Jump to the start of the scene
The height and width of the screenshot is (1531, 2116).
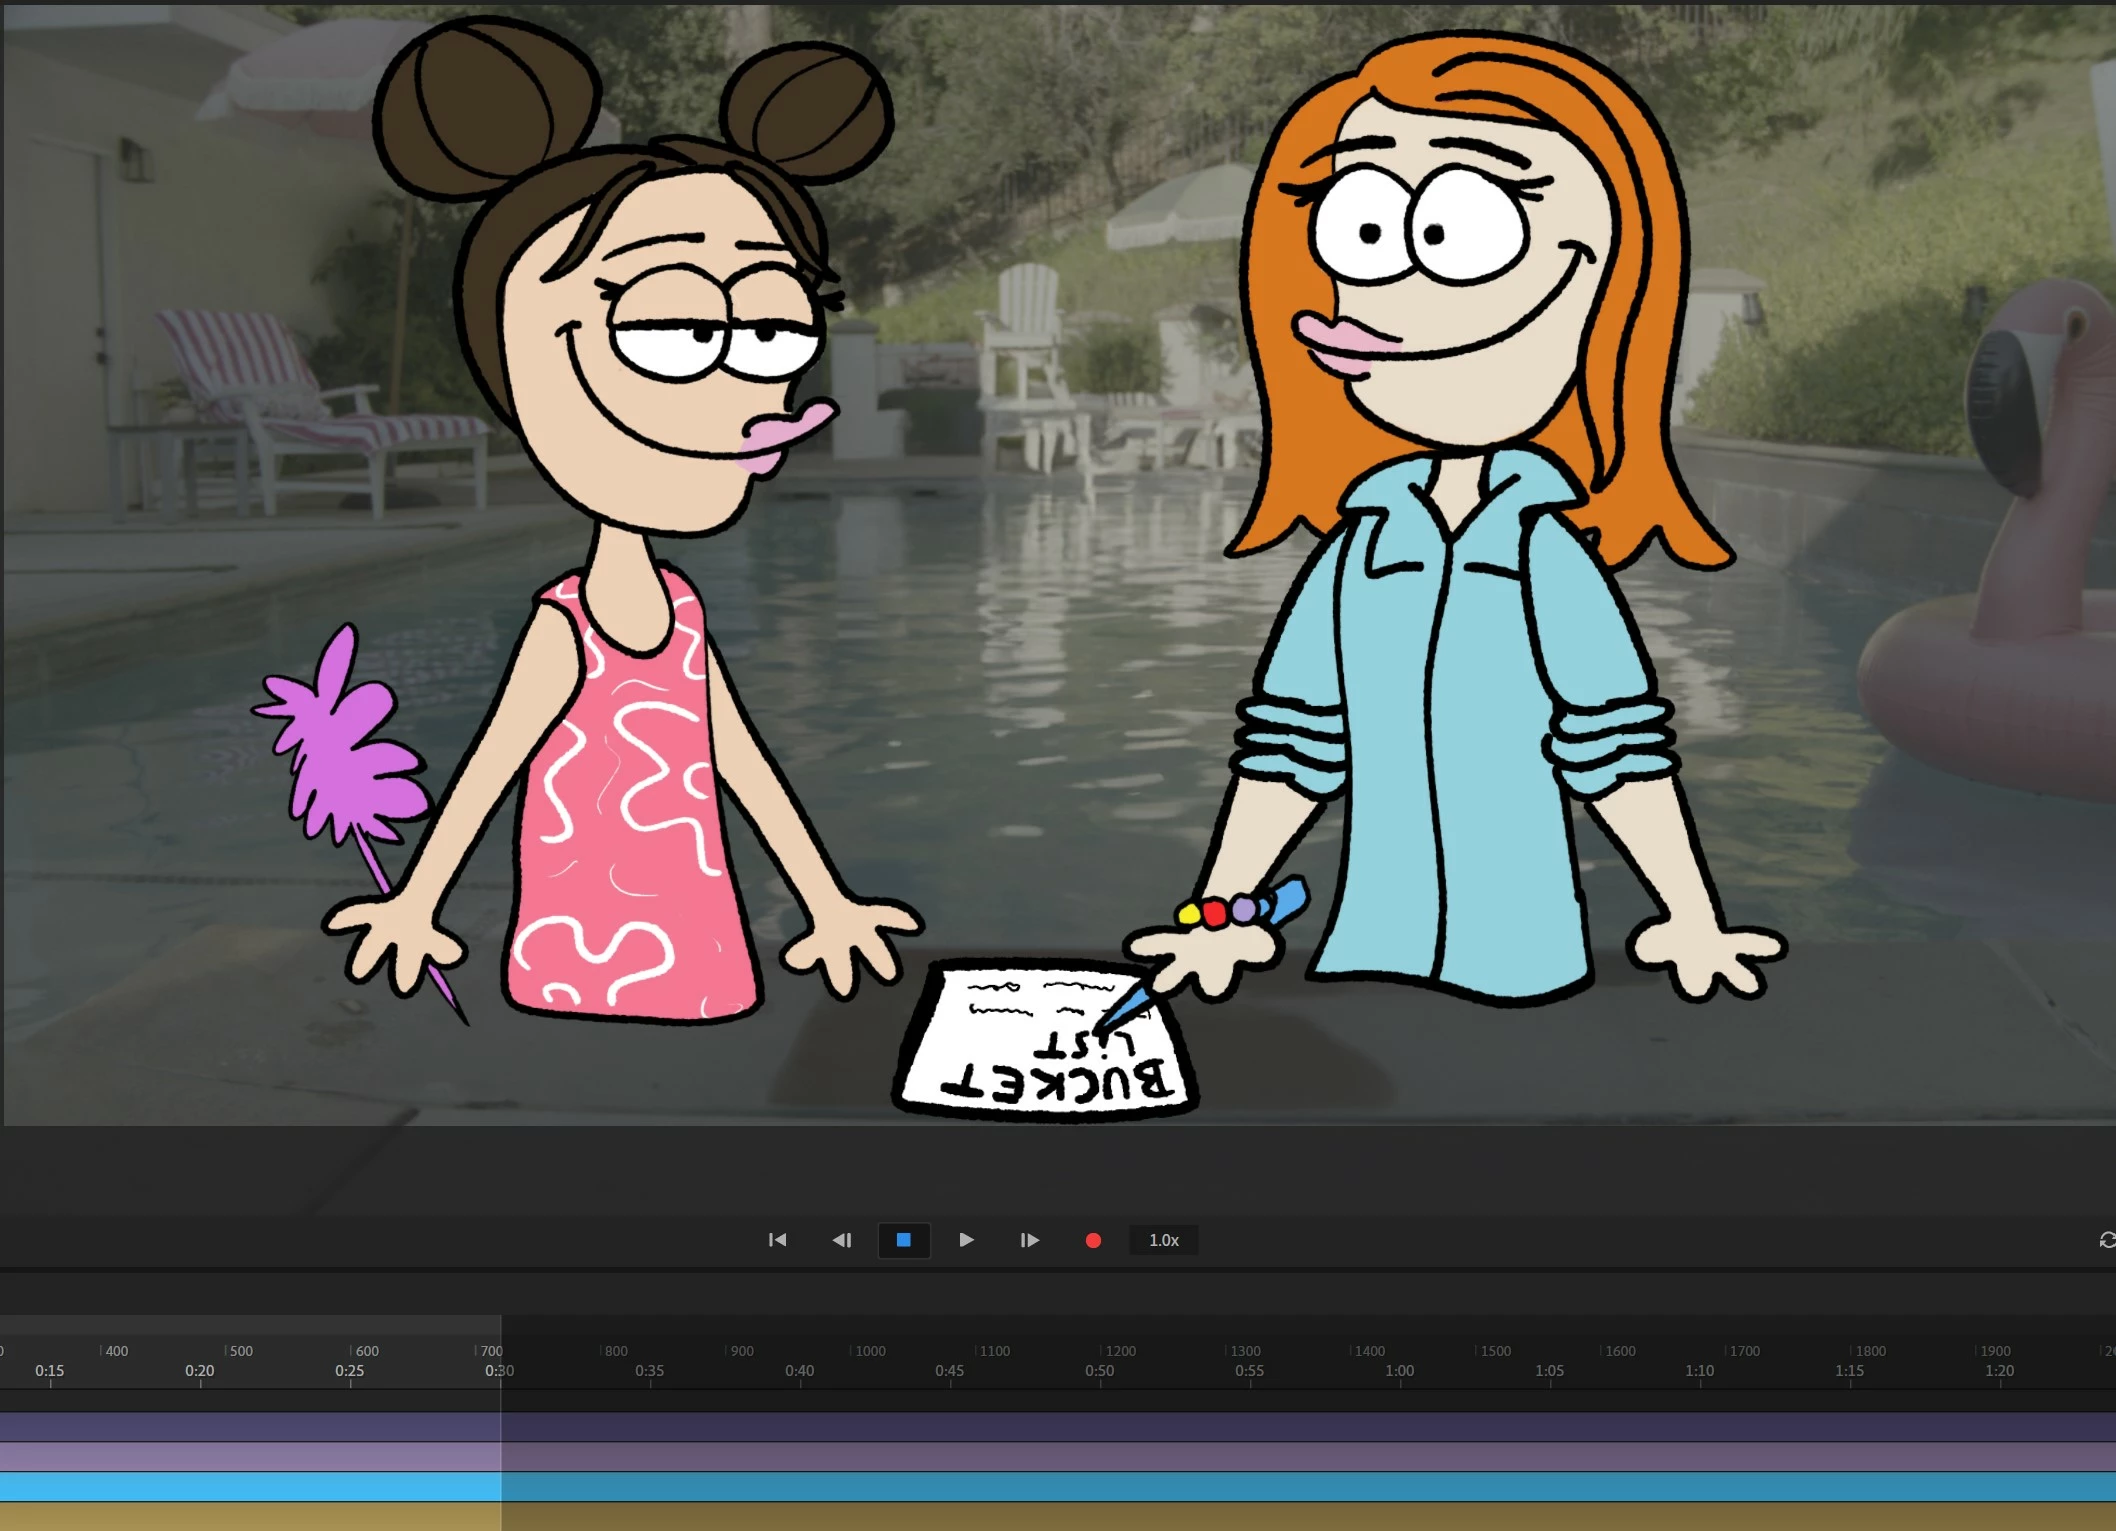[x=777, y=1240]
